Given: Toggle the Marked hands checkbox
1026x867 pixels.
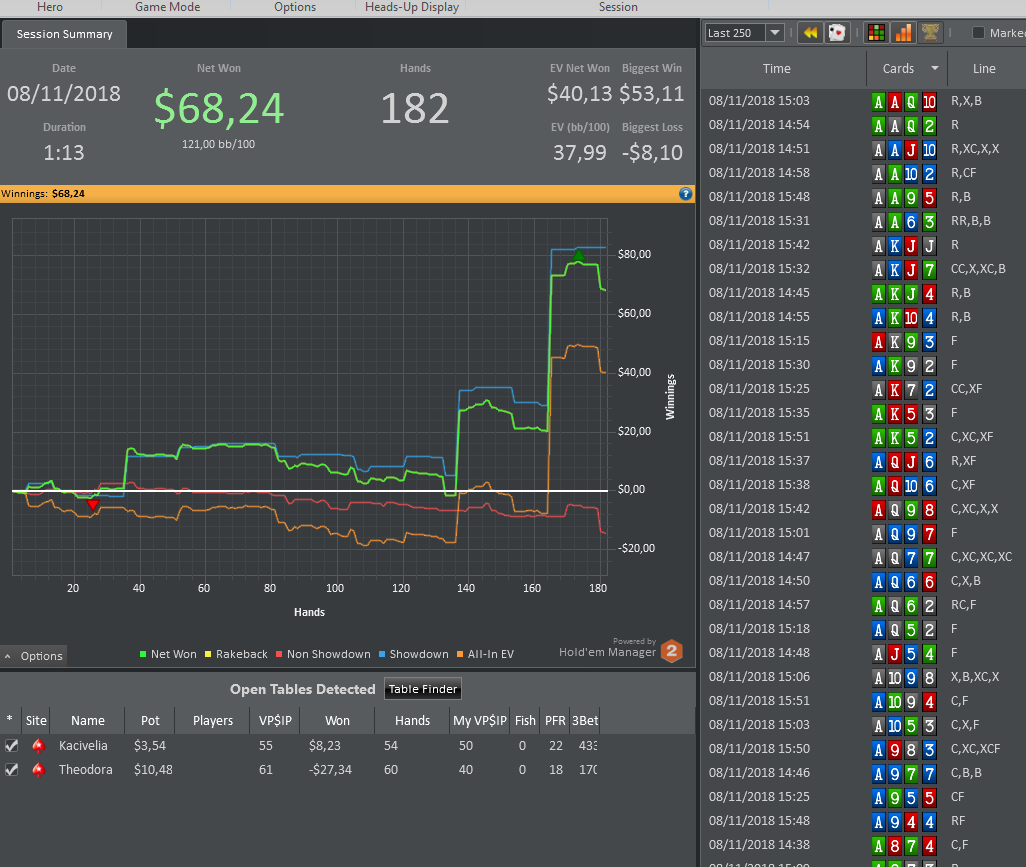Looking at the screenshot, I should pos(978,33).
